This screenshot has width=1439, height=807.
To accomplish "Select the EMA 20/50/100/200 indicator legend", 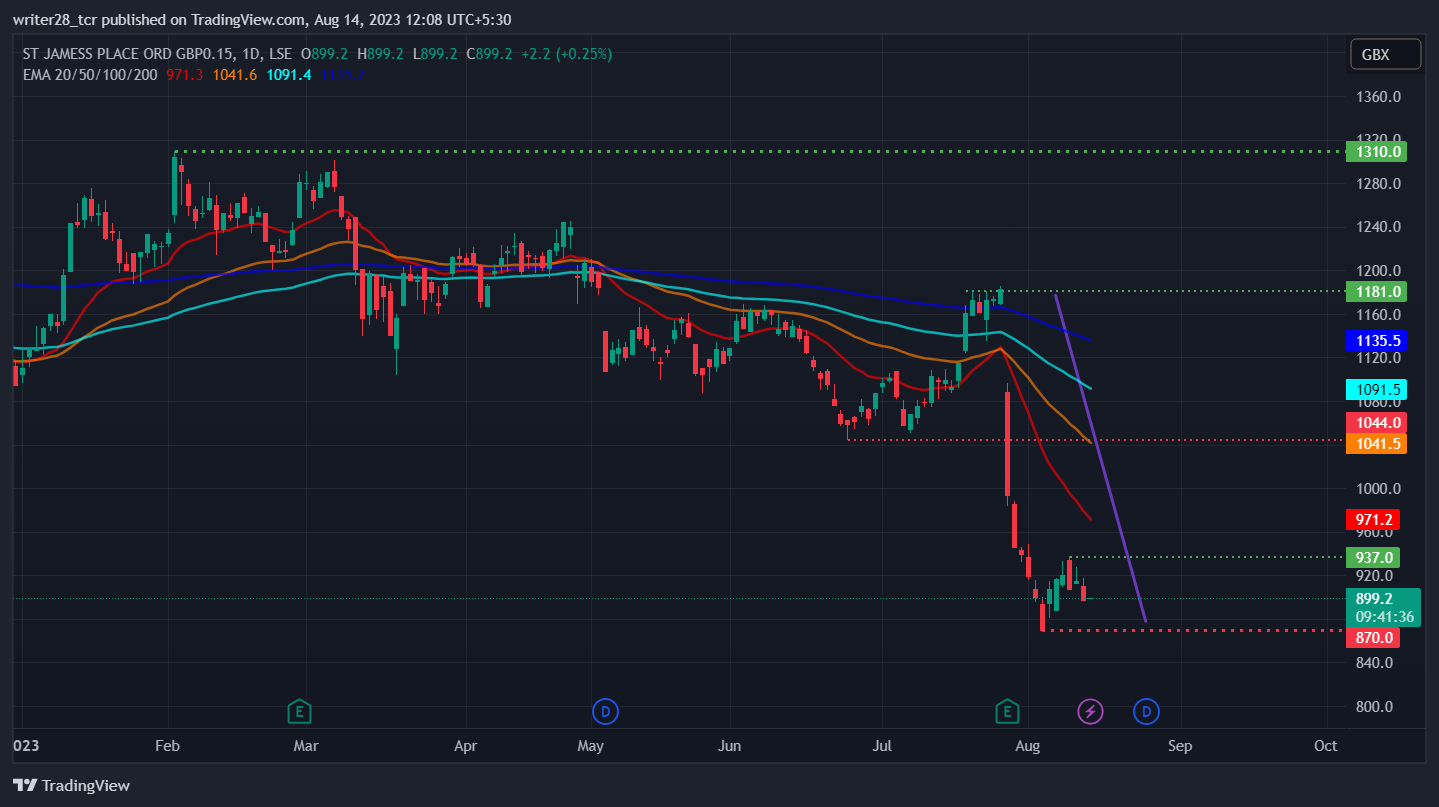I will pyautogui.click(x=90, y=75).
